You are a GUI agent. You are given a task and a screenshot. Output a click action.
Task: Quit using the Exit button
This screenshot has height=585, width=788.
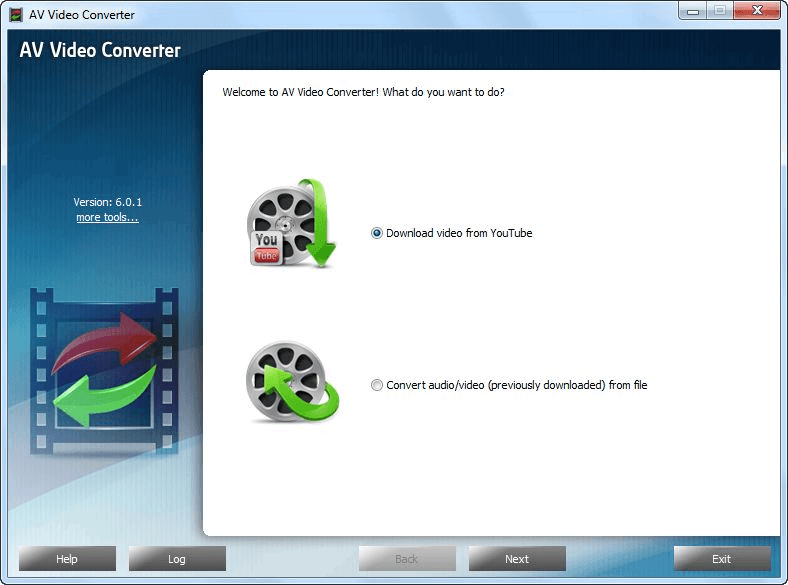(722, 559)
